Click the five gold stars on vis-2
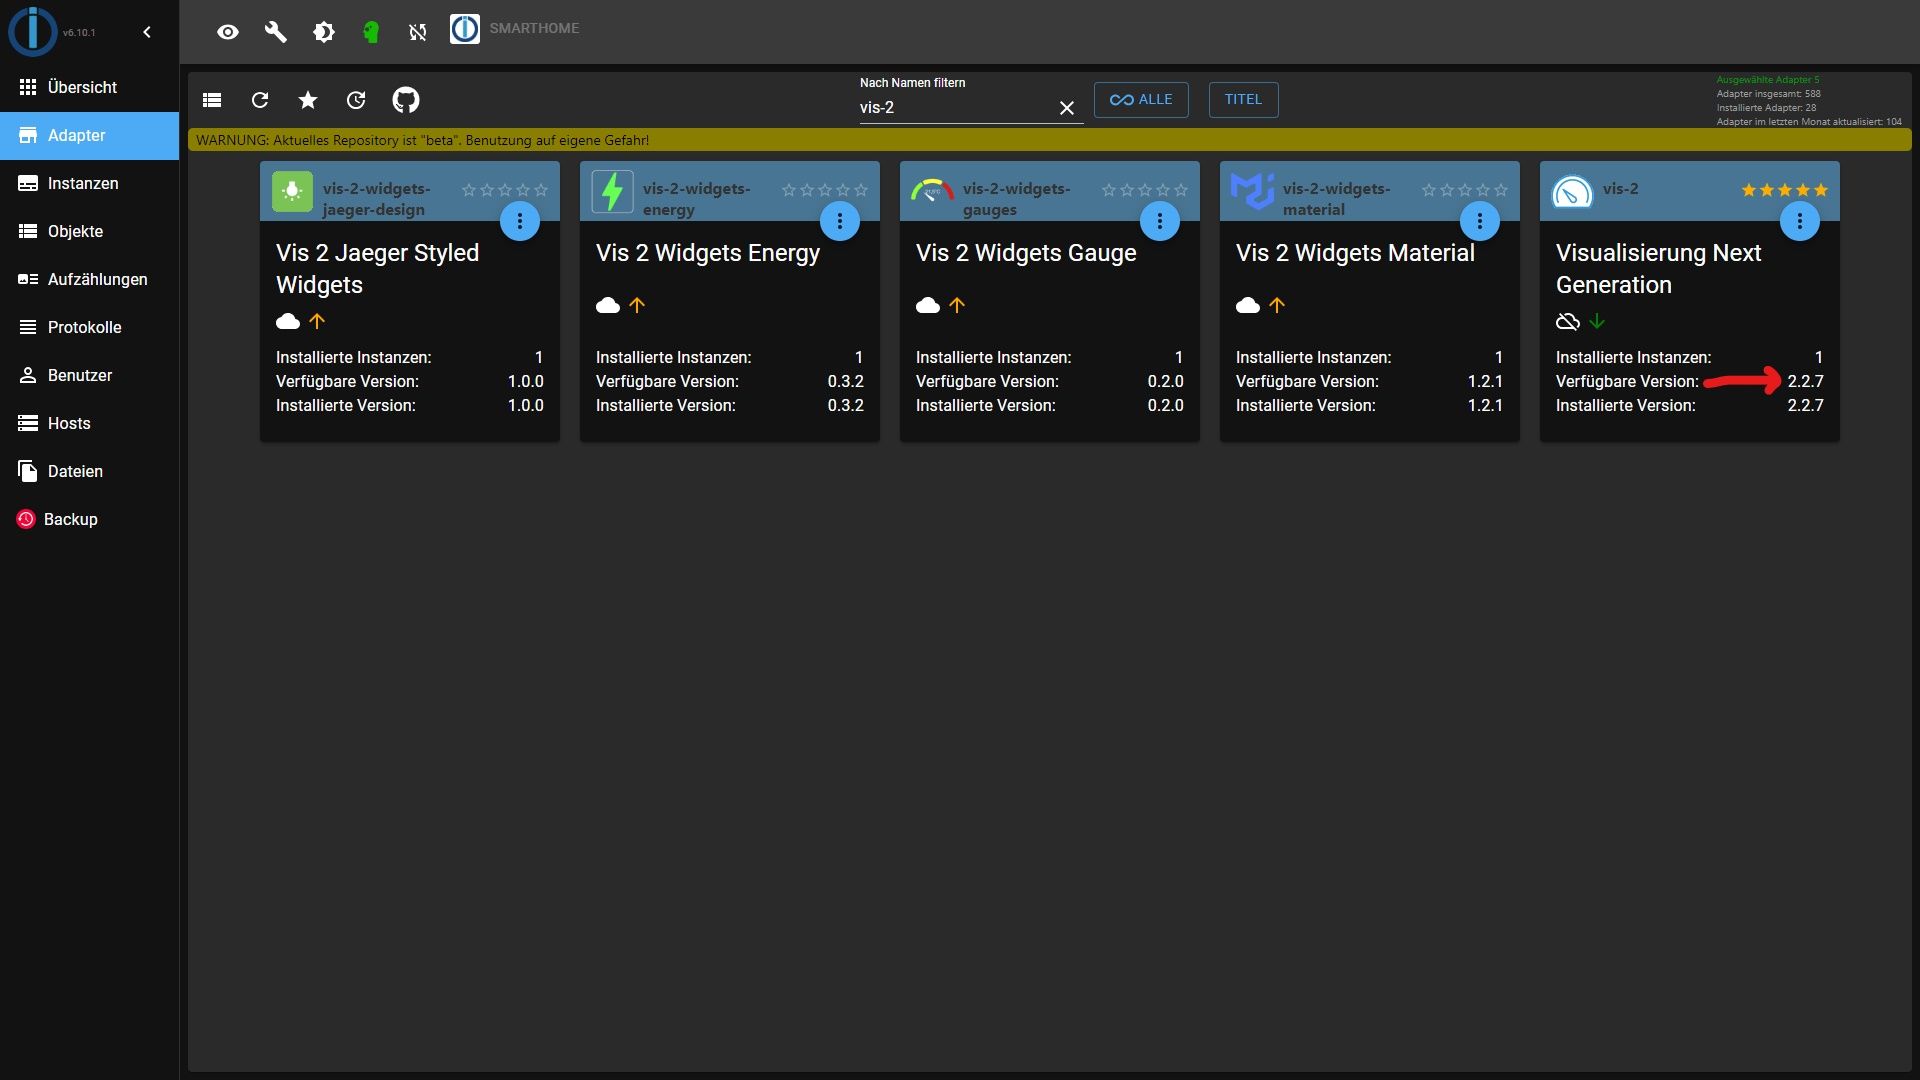This screenshot has width=1920, height=1080. point(1784,190)
